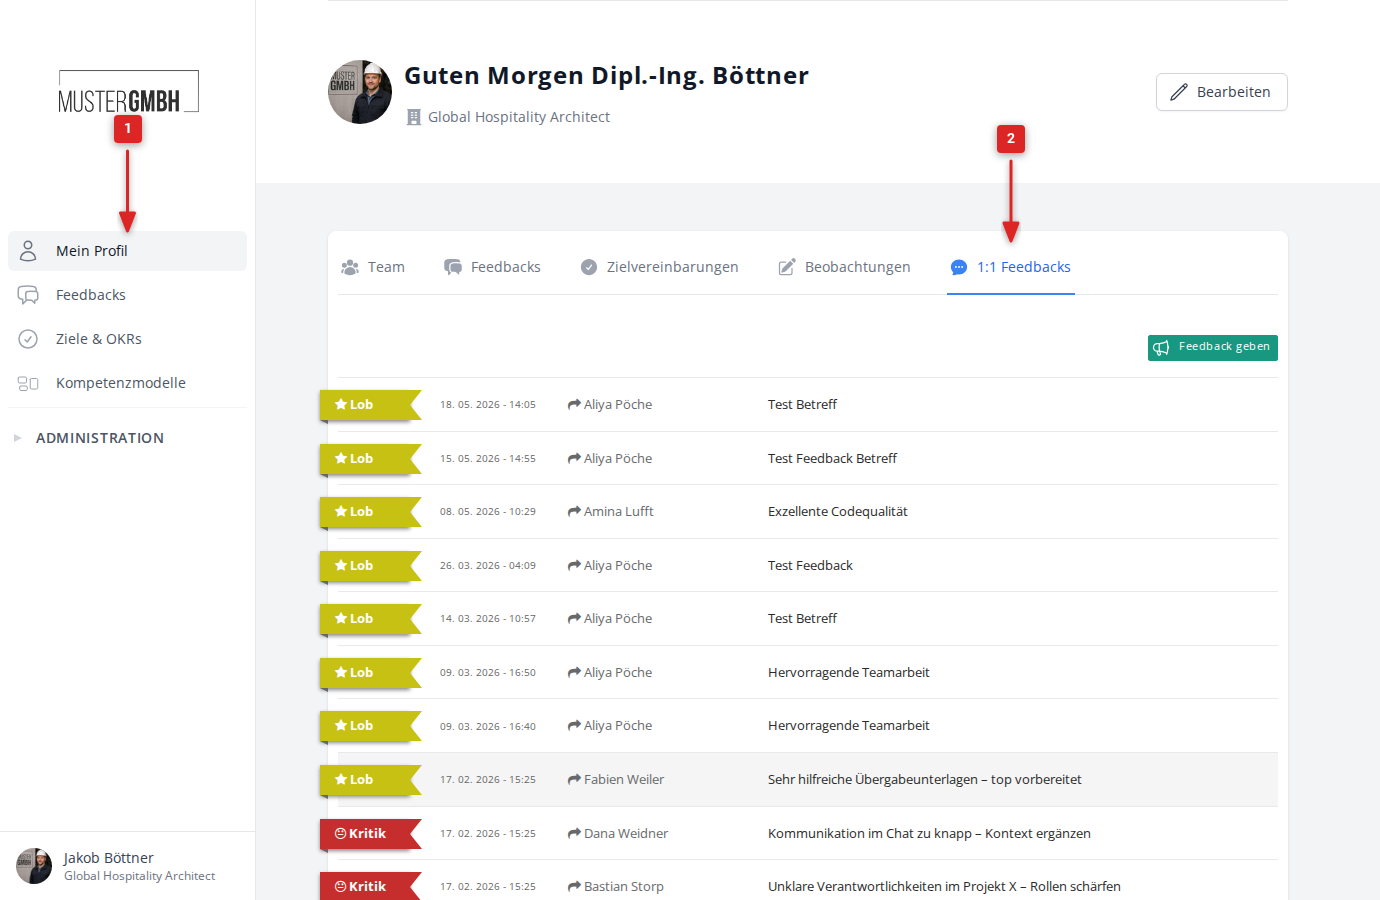Open the MusterGmbH logo home link
The height and width of the screenshot is (900, 1380).
(x=128, y=92)
